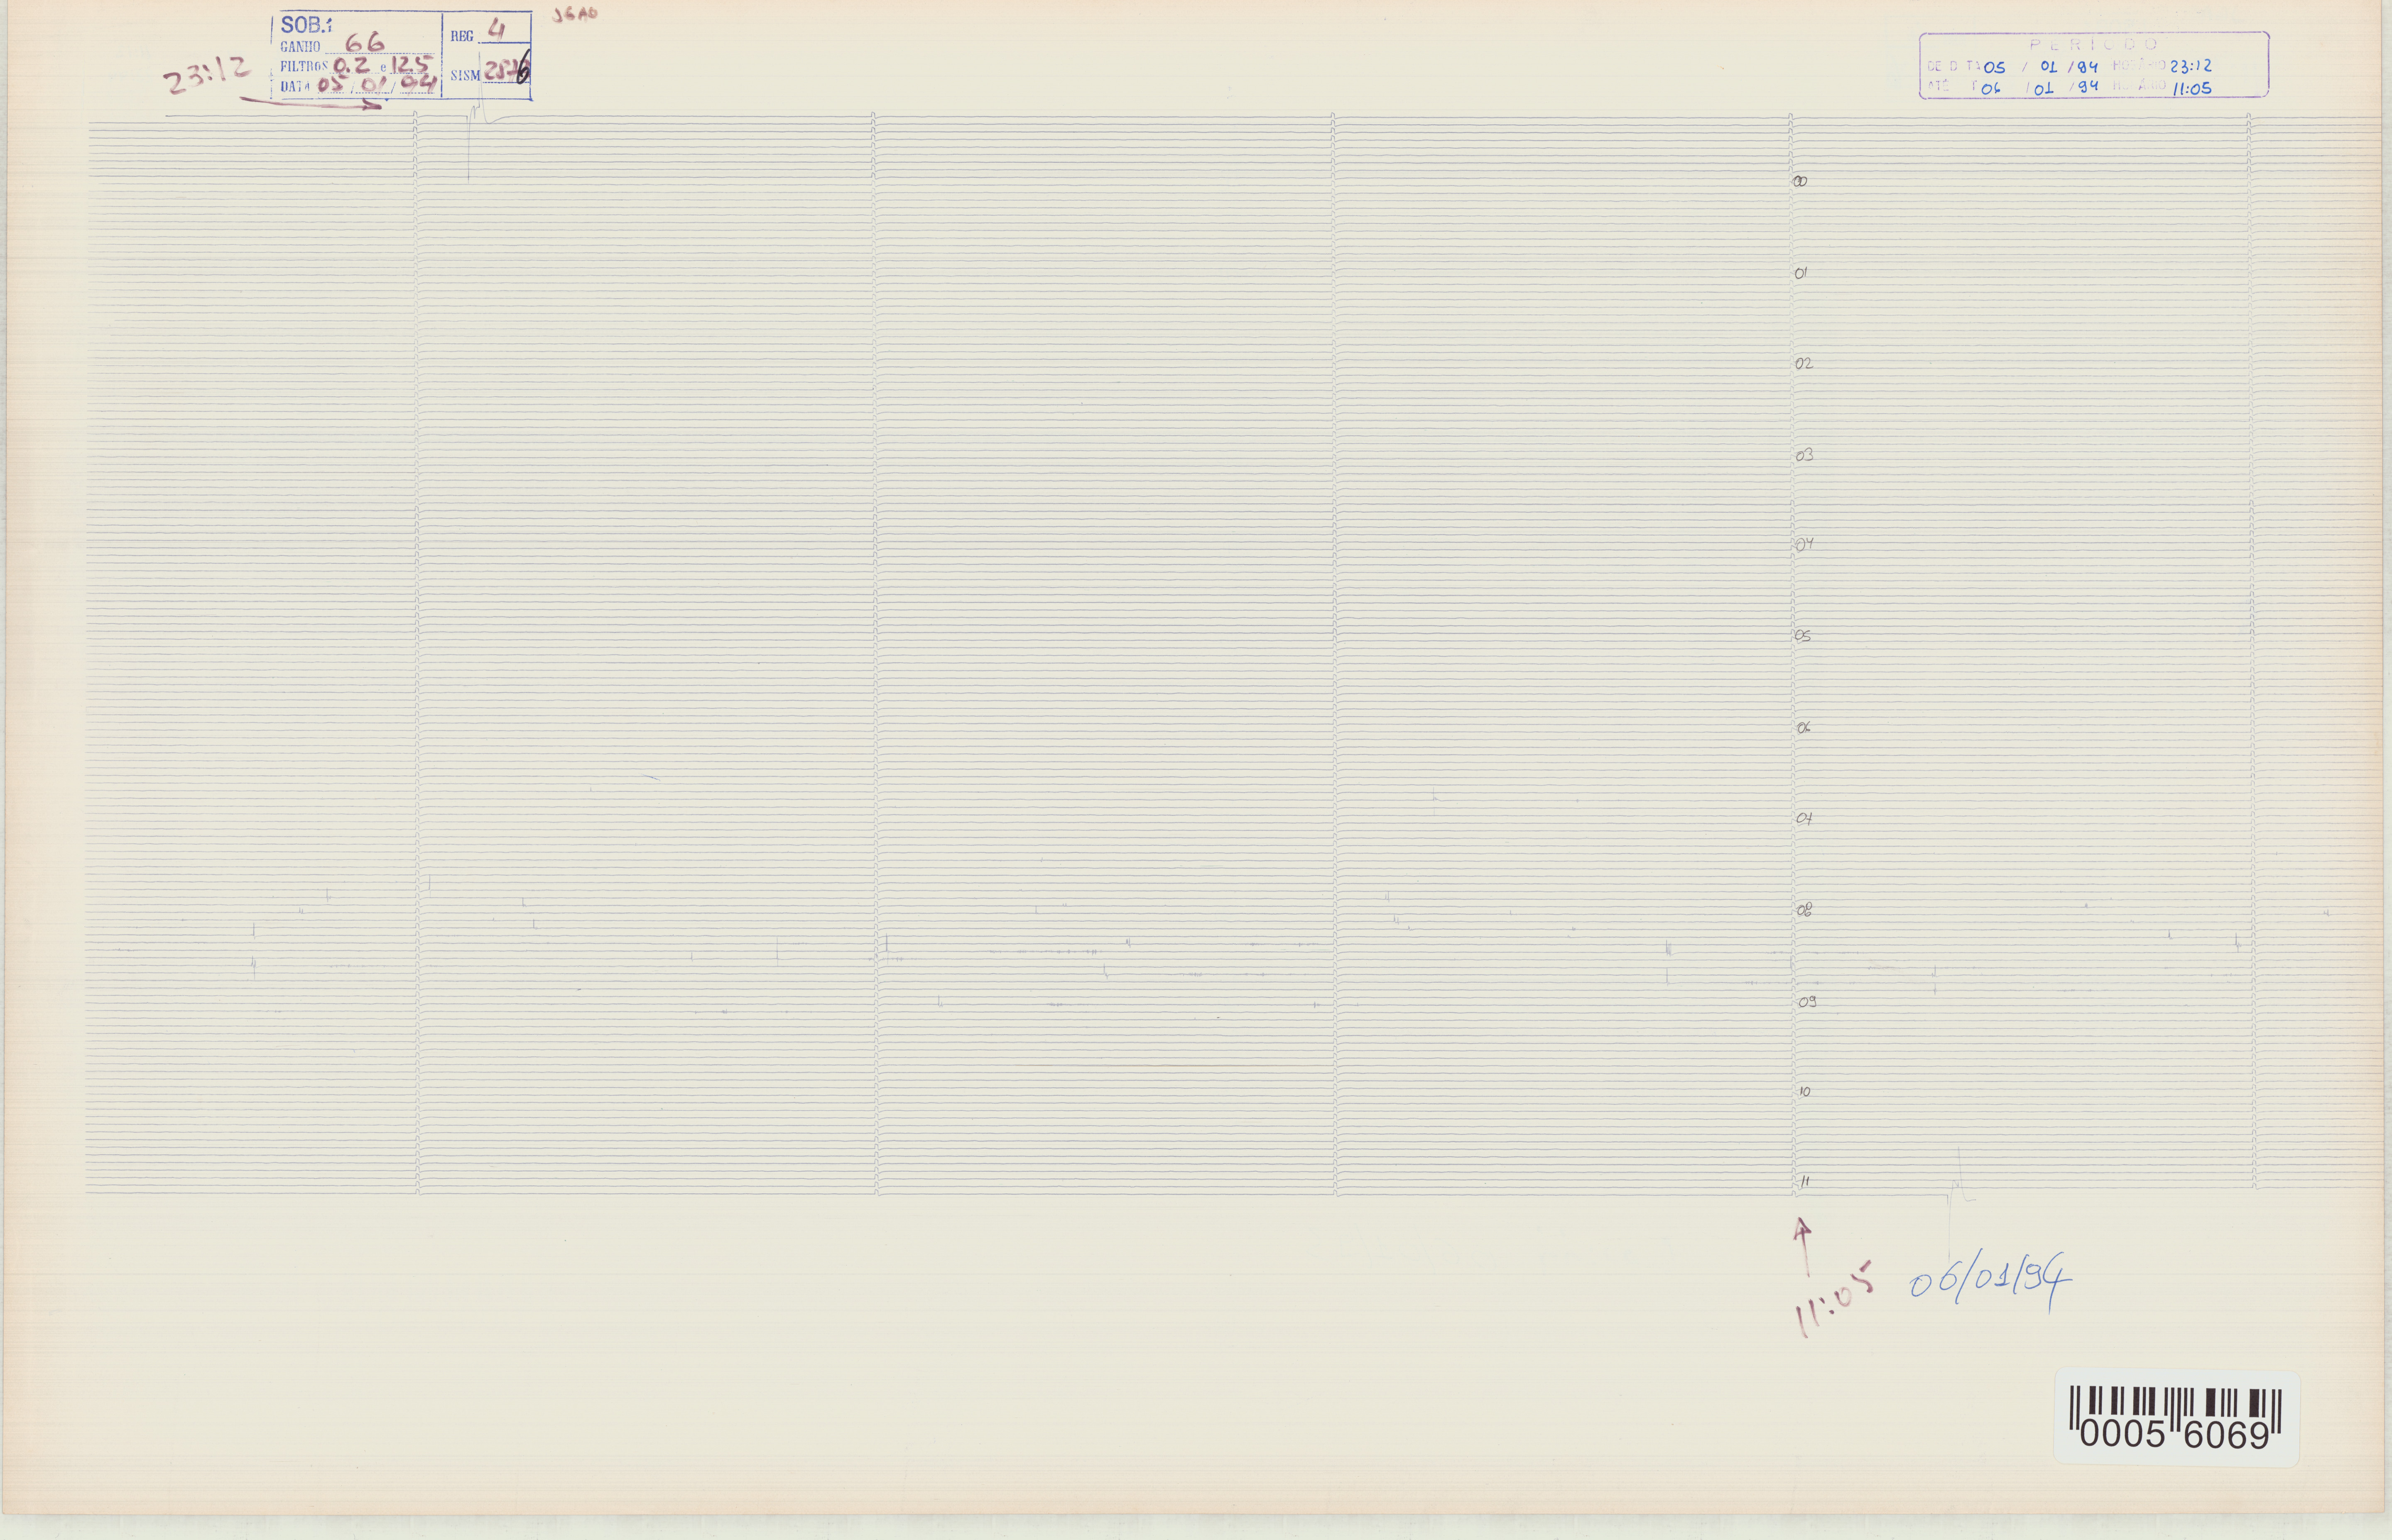Click the GANHO value 66

364,43
